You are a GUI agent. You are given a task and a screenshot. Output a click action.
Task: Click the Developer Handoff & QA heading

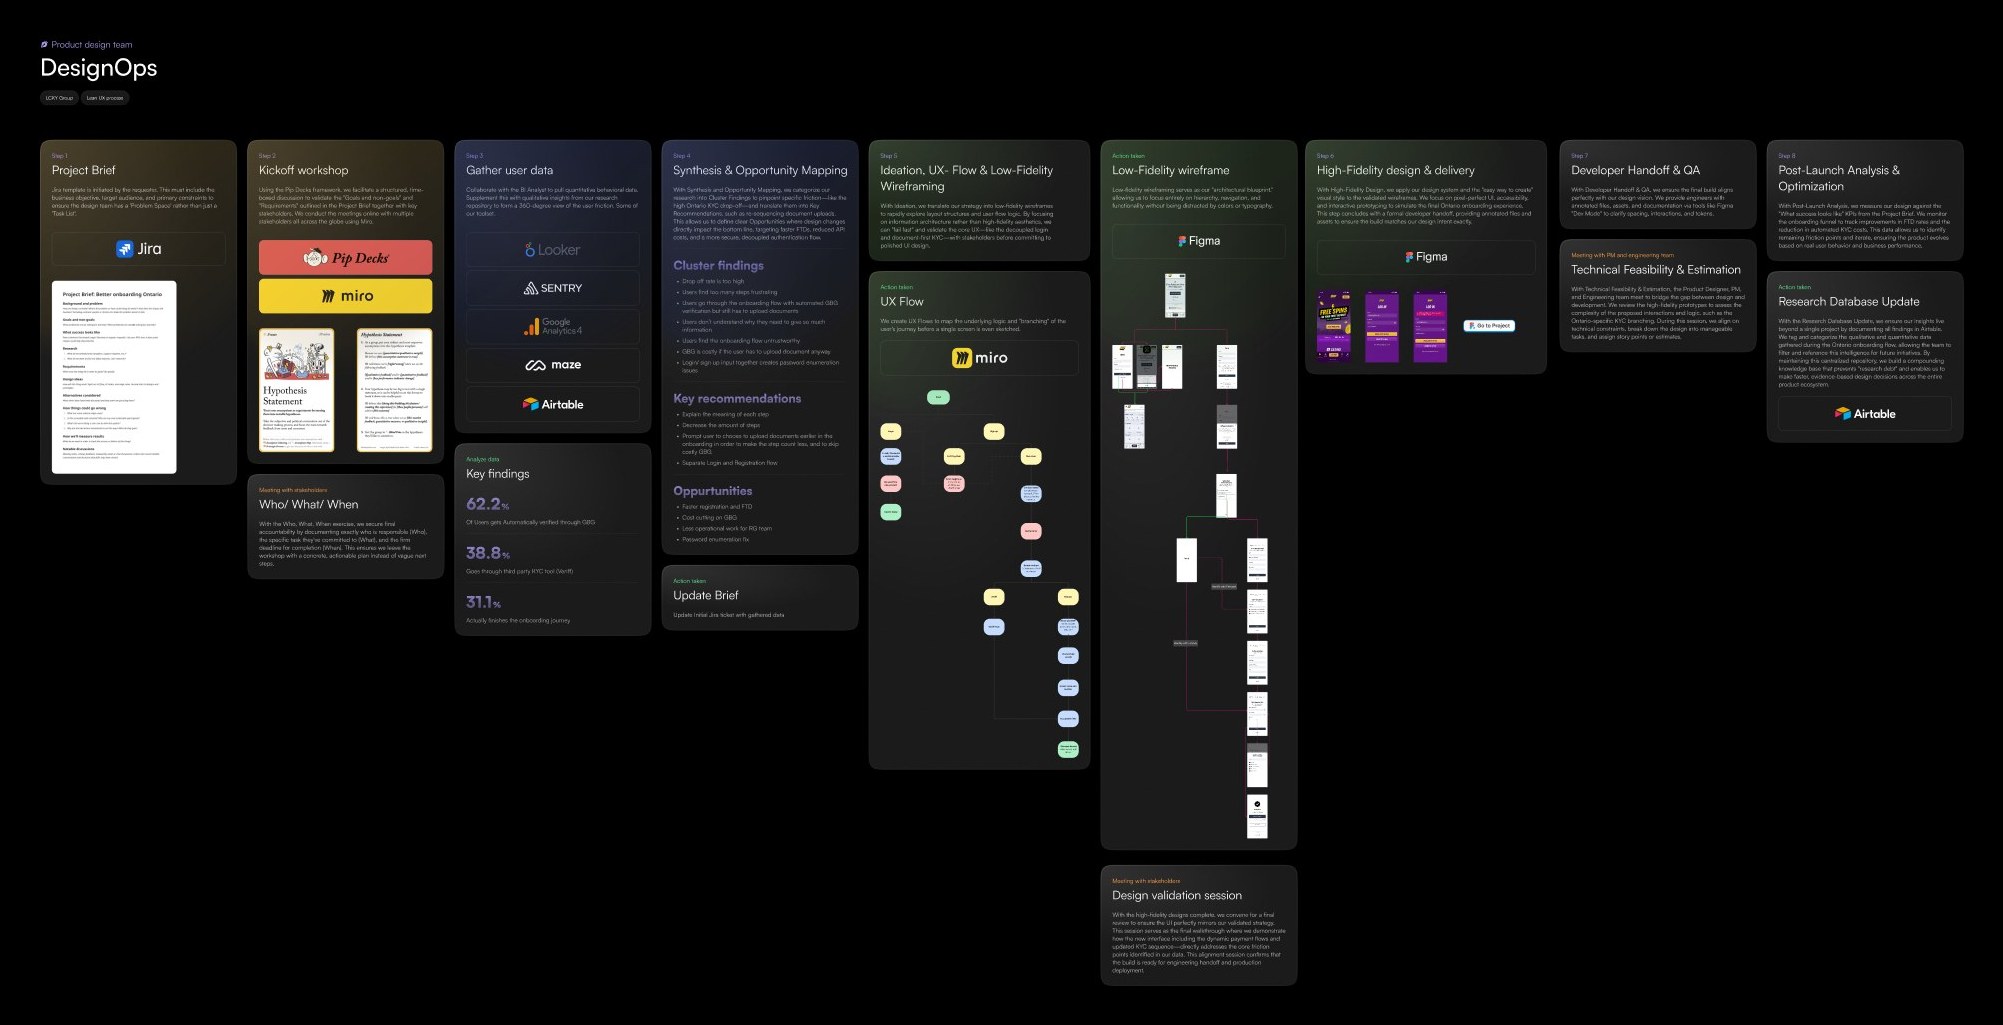click(1635, 170)
